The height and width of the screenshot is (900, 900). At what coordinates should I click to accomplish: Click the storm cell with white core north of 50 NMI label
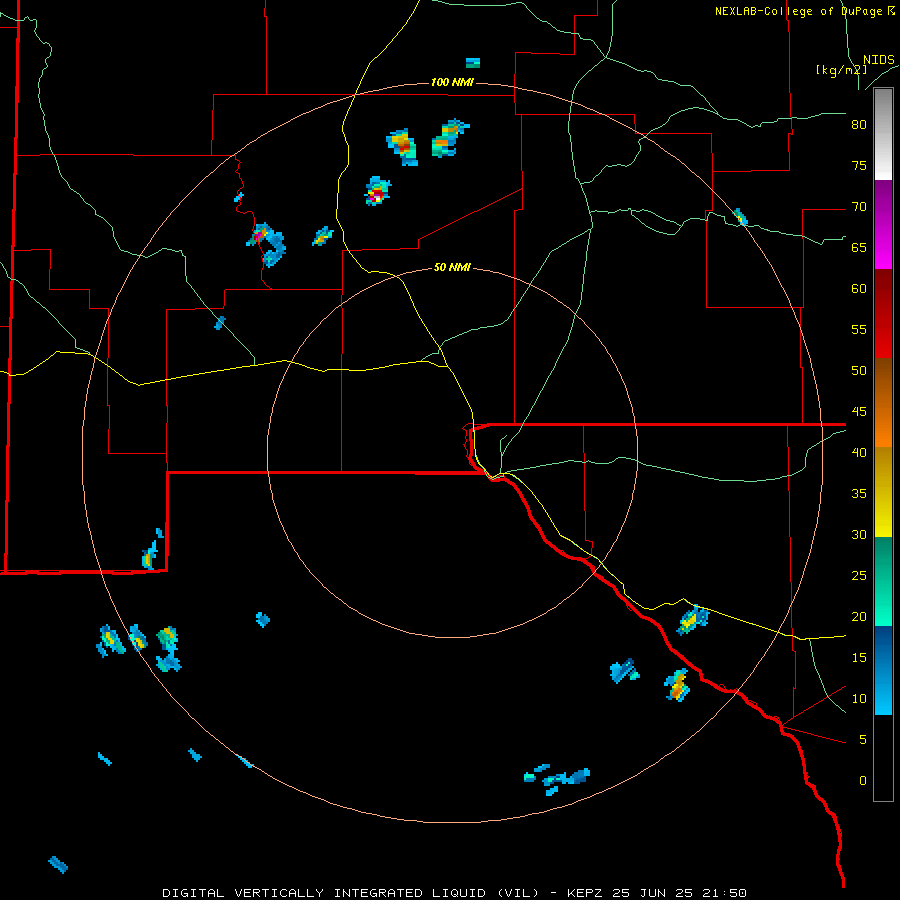point(378,192)
